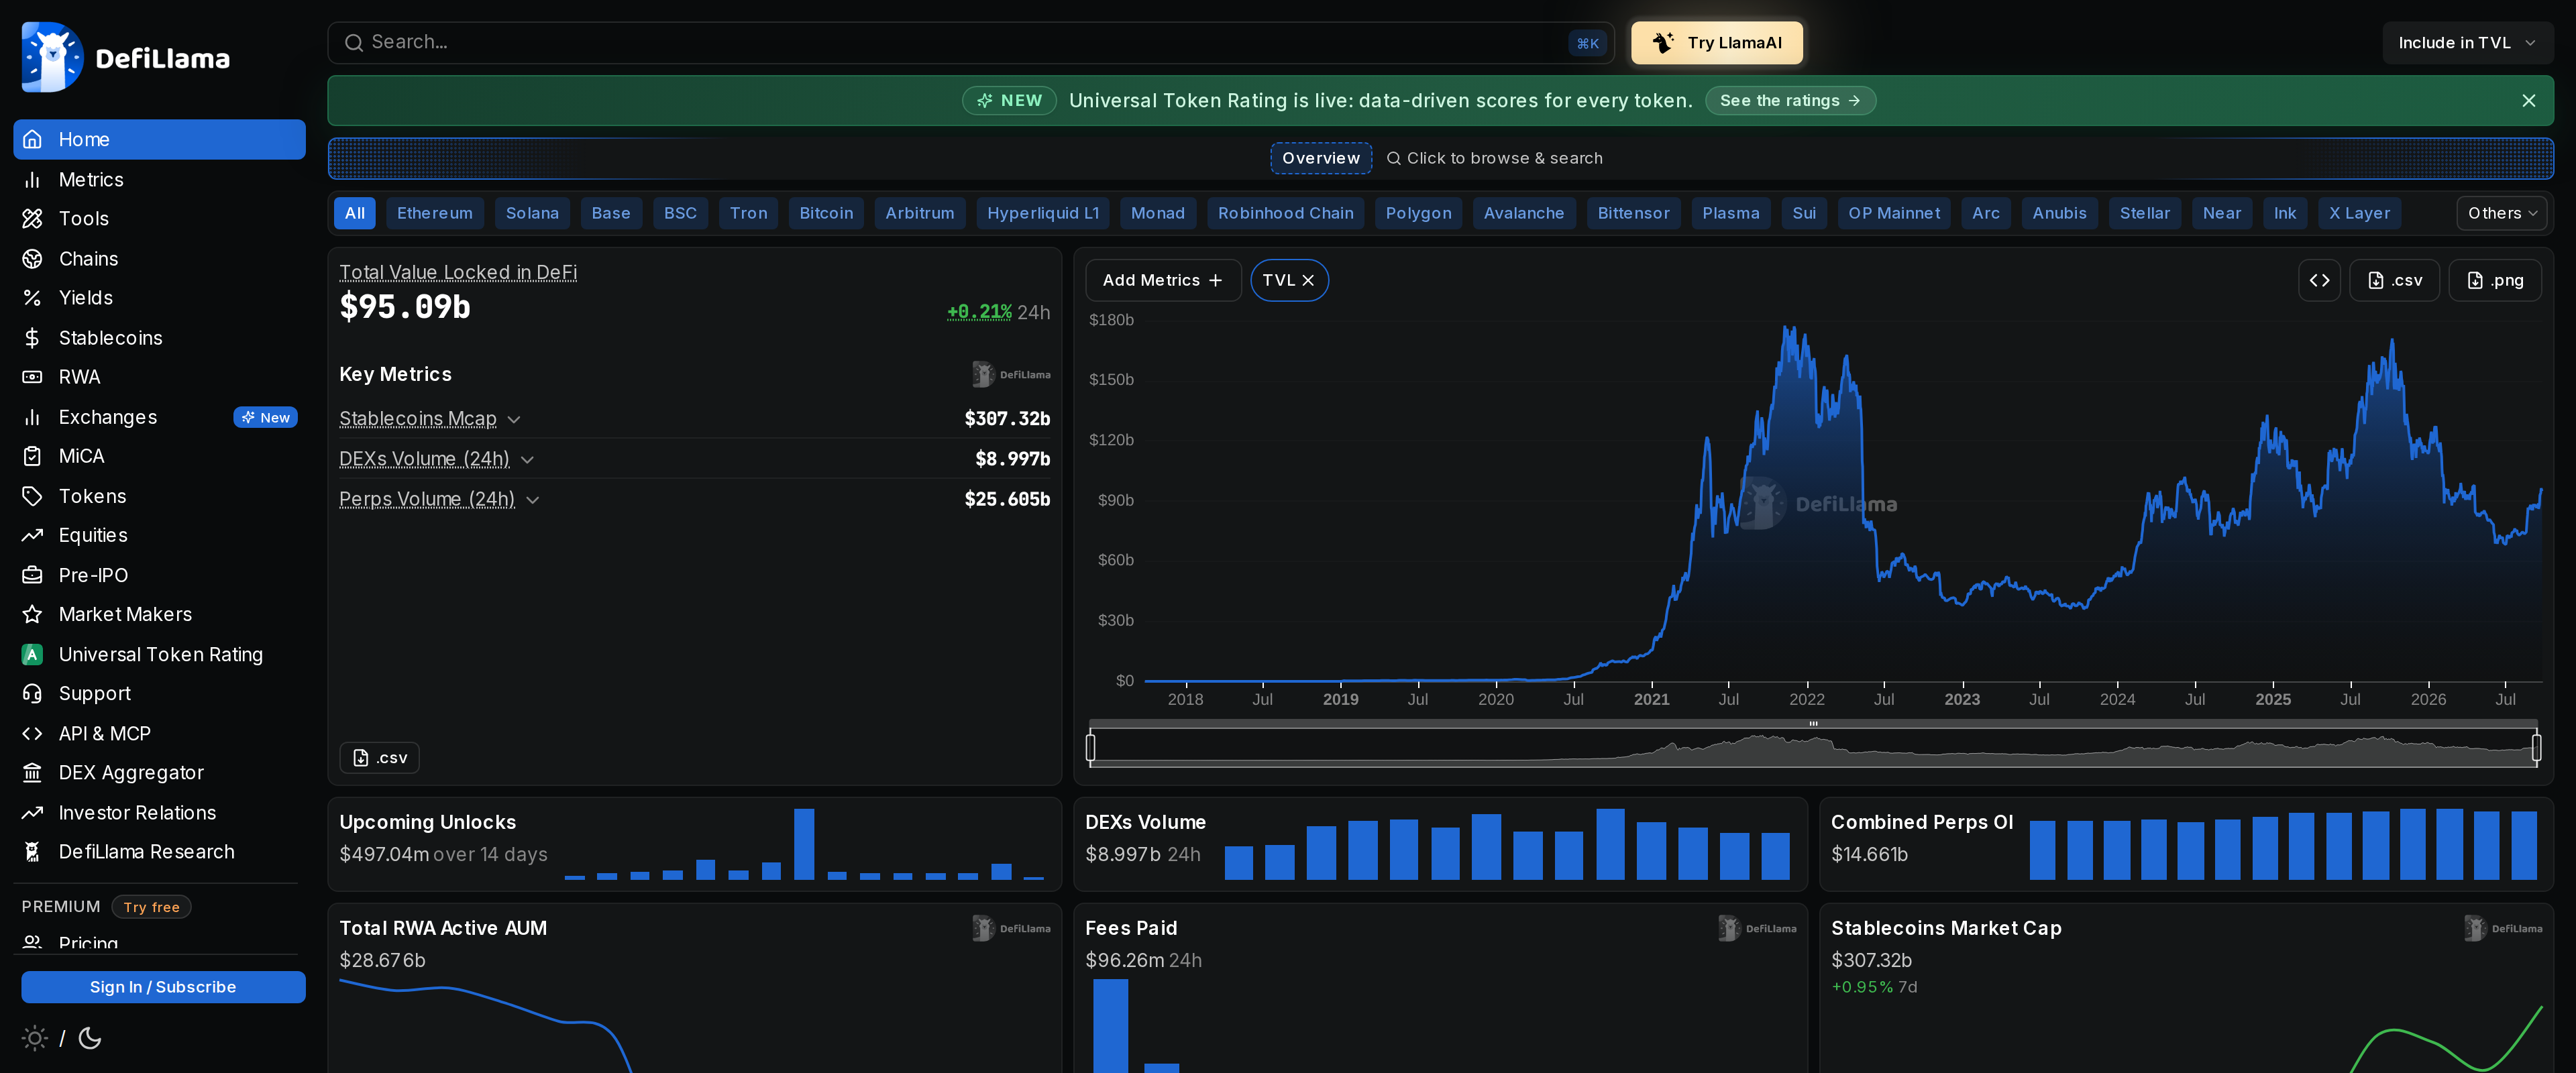Open the Stablecoins dollar icon
The image size is (2576, 1073).
pos(32,338)
